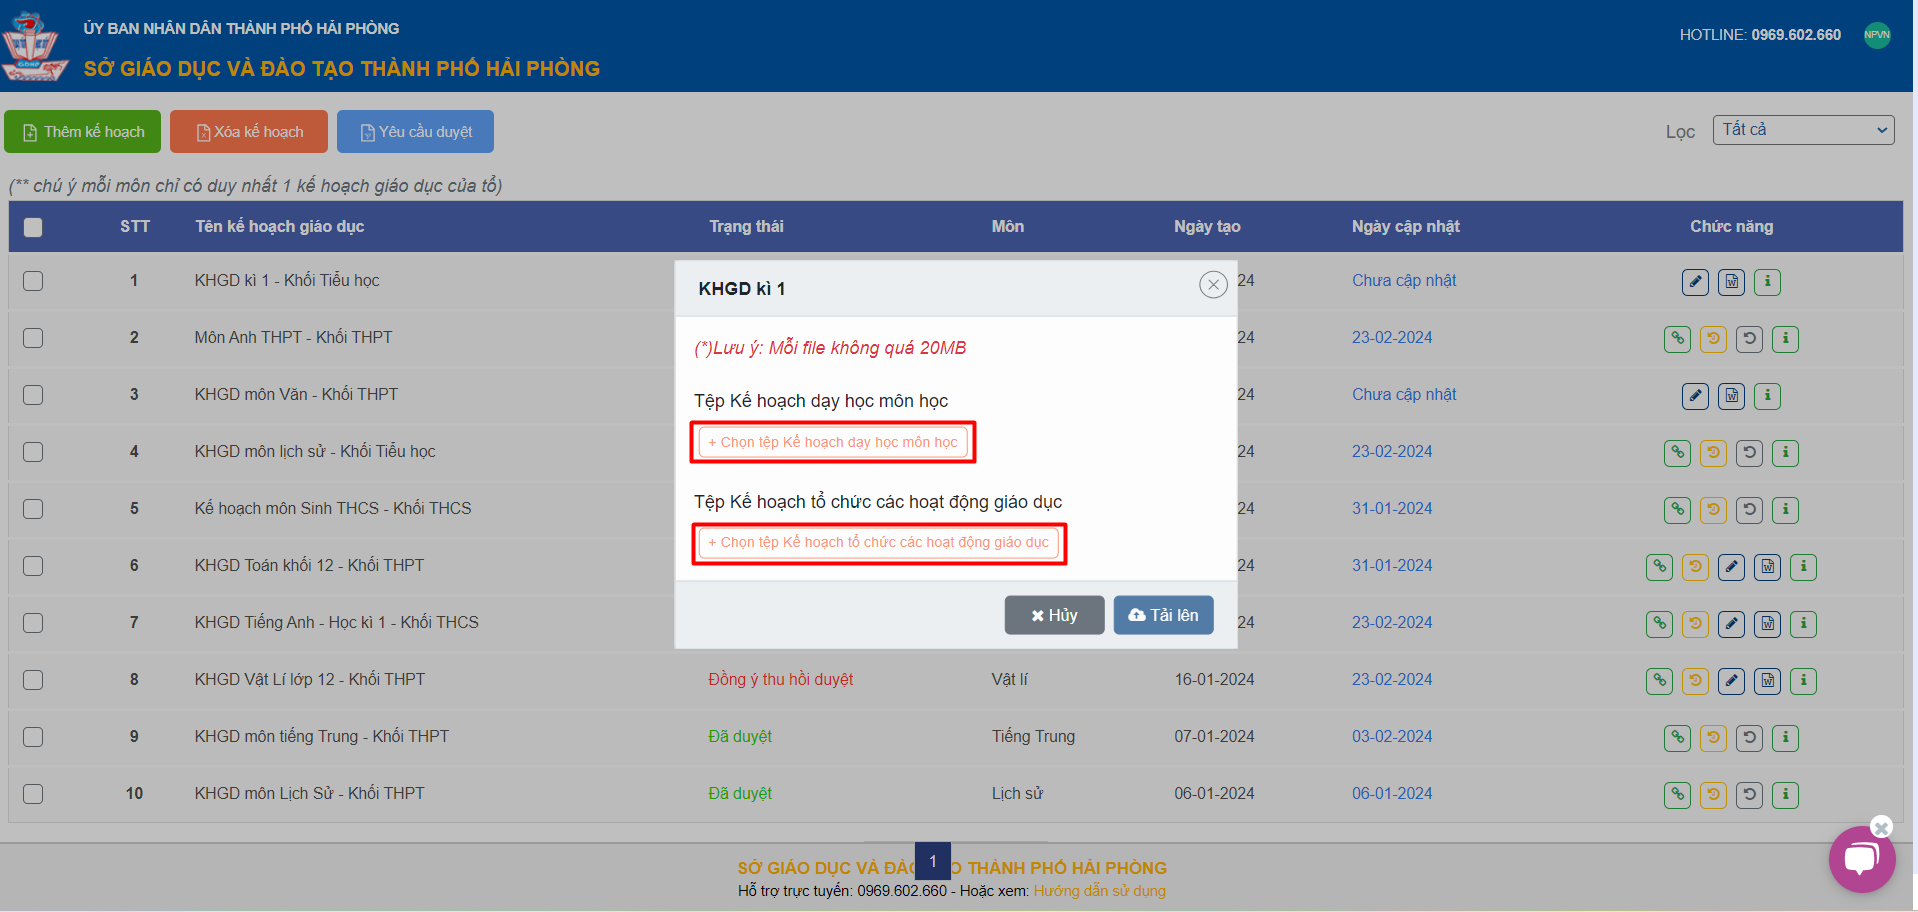Click the Word document icon in row 6

click(1767, 567)
